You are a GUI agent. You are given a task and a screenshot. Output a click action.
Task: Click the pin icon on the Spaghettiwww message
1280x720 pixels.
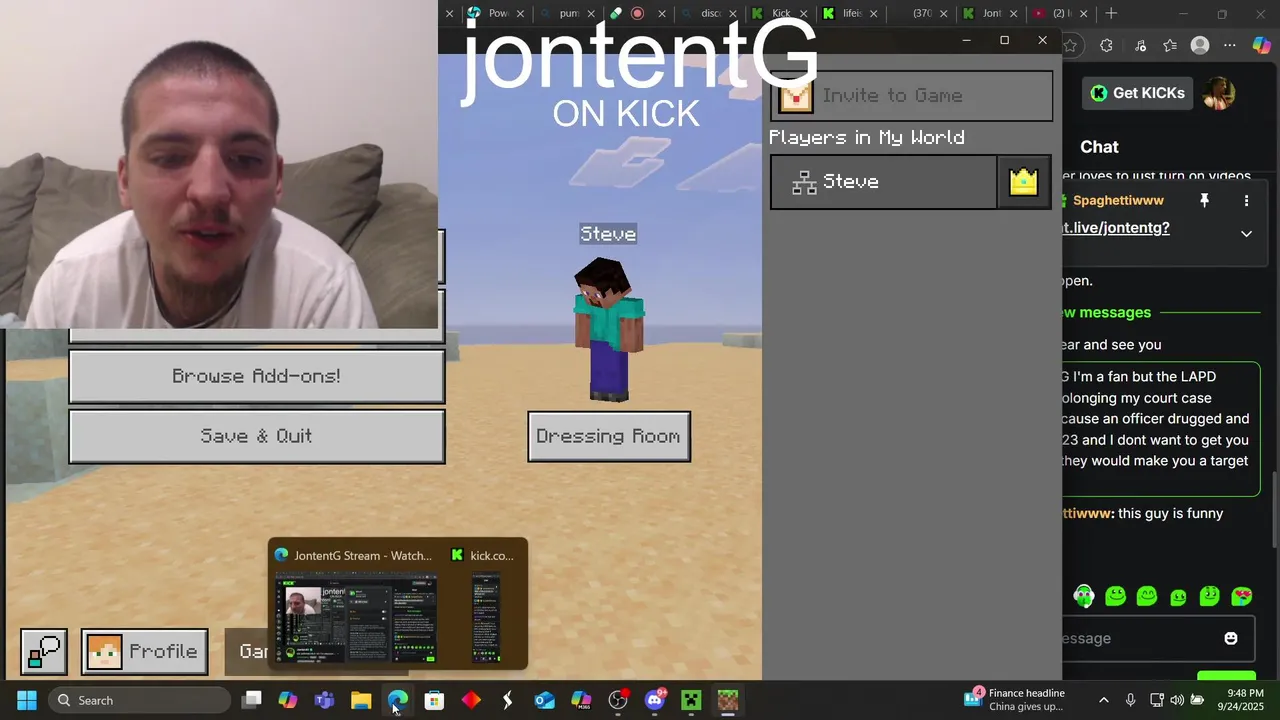pos(1204,201)
